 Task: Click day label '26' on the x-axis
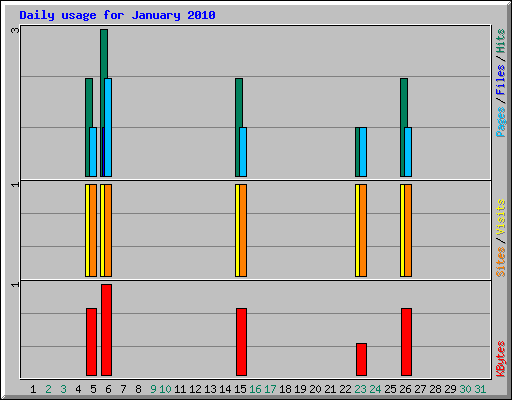(405, 389)
